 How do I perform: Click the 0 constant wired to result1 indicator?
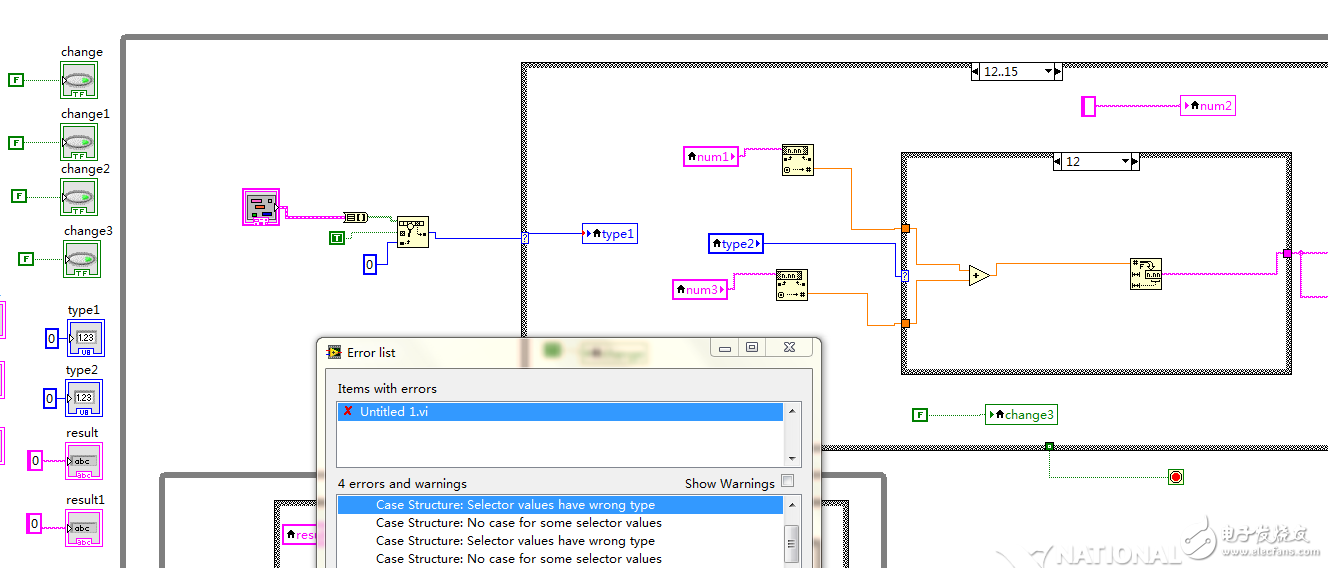(34, 523)
